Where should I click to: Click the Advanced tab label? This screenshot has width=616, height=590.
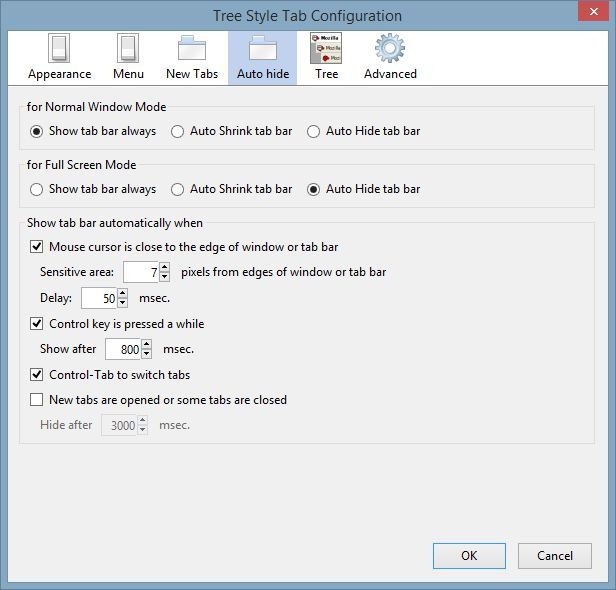pyautogui.click(x=390, y=74)
